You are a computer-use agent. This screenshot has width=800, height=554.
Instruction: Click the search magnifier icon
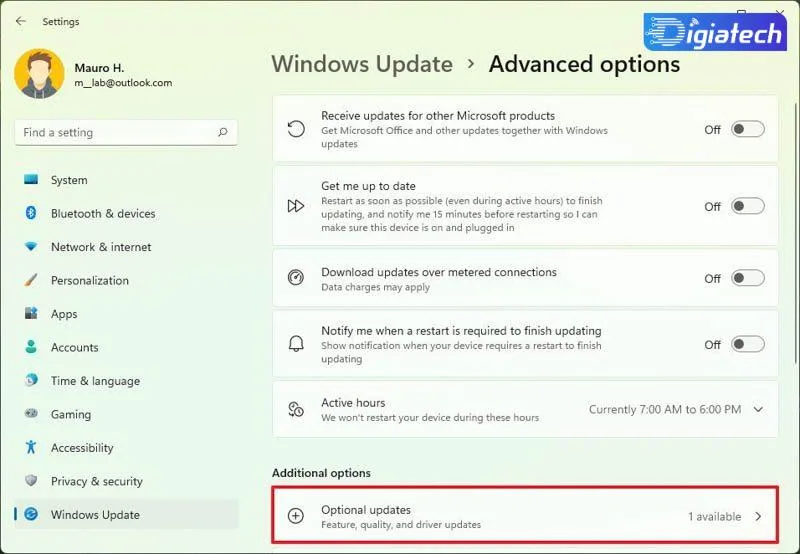click(x=222, y=133)
